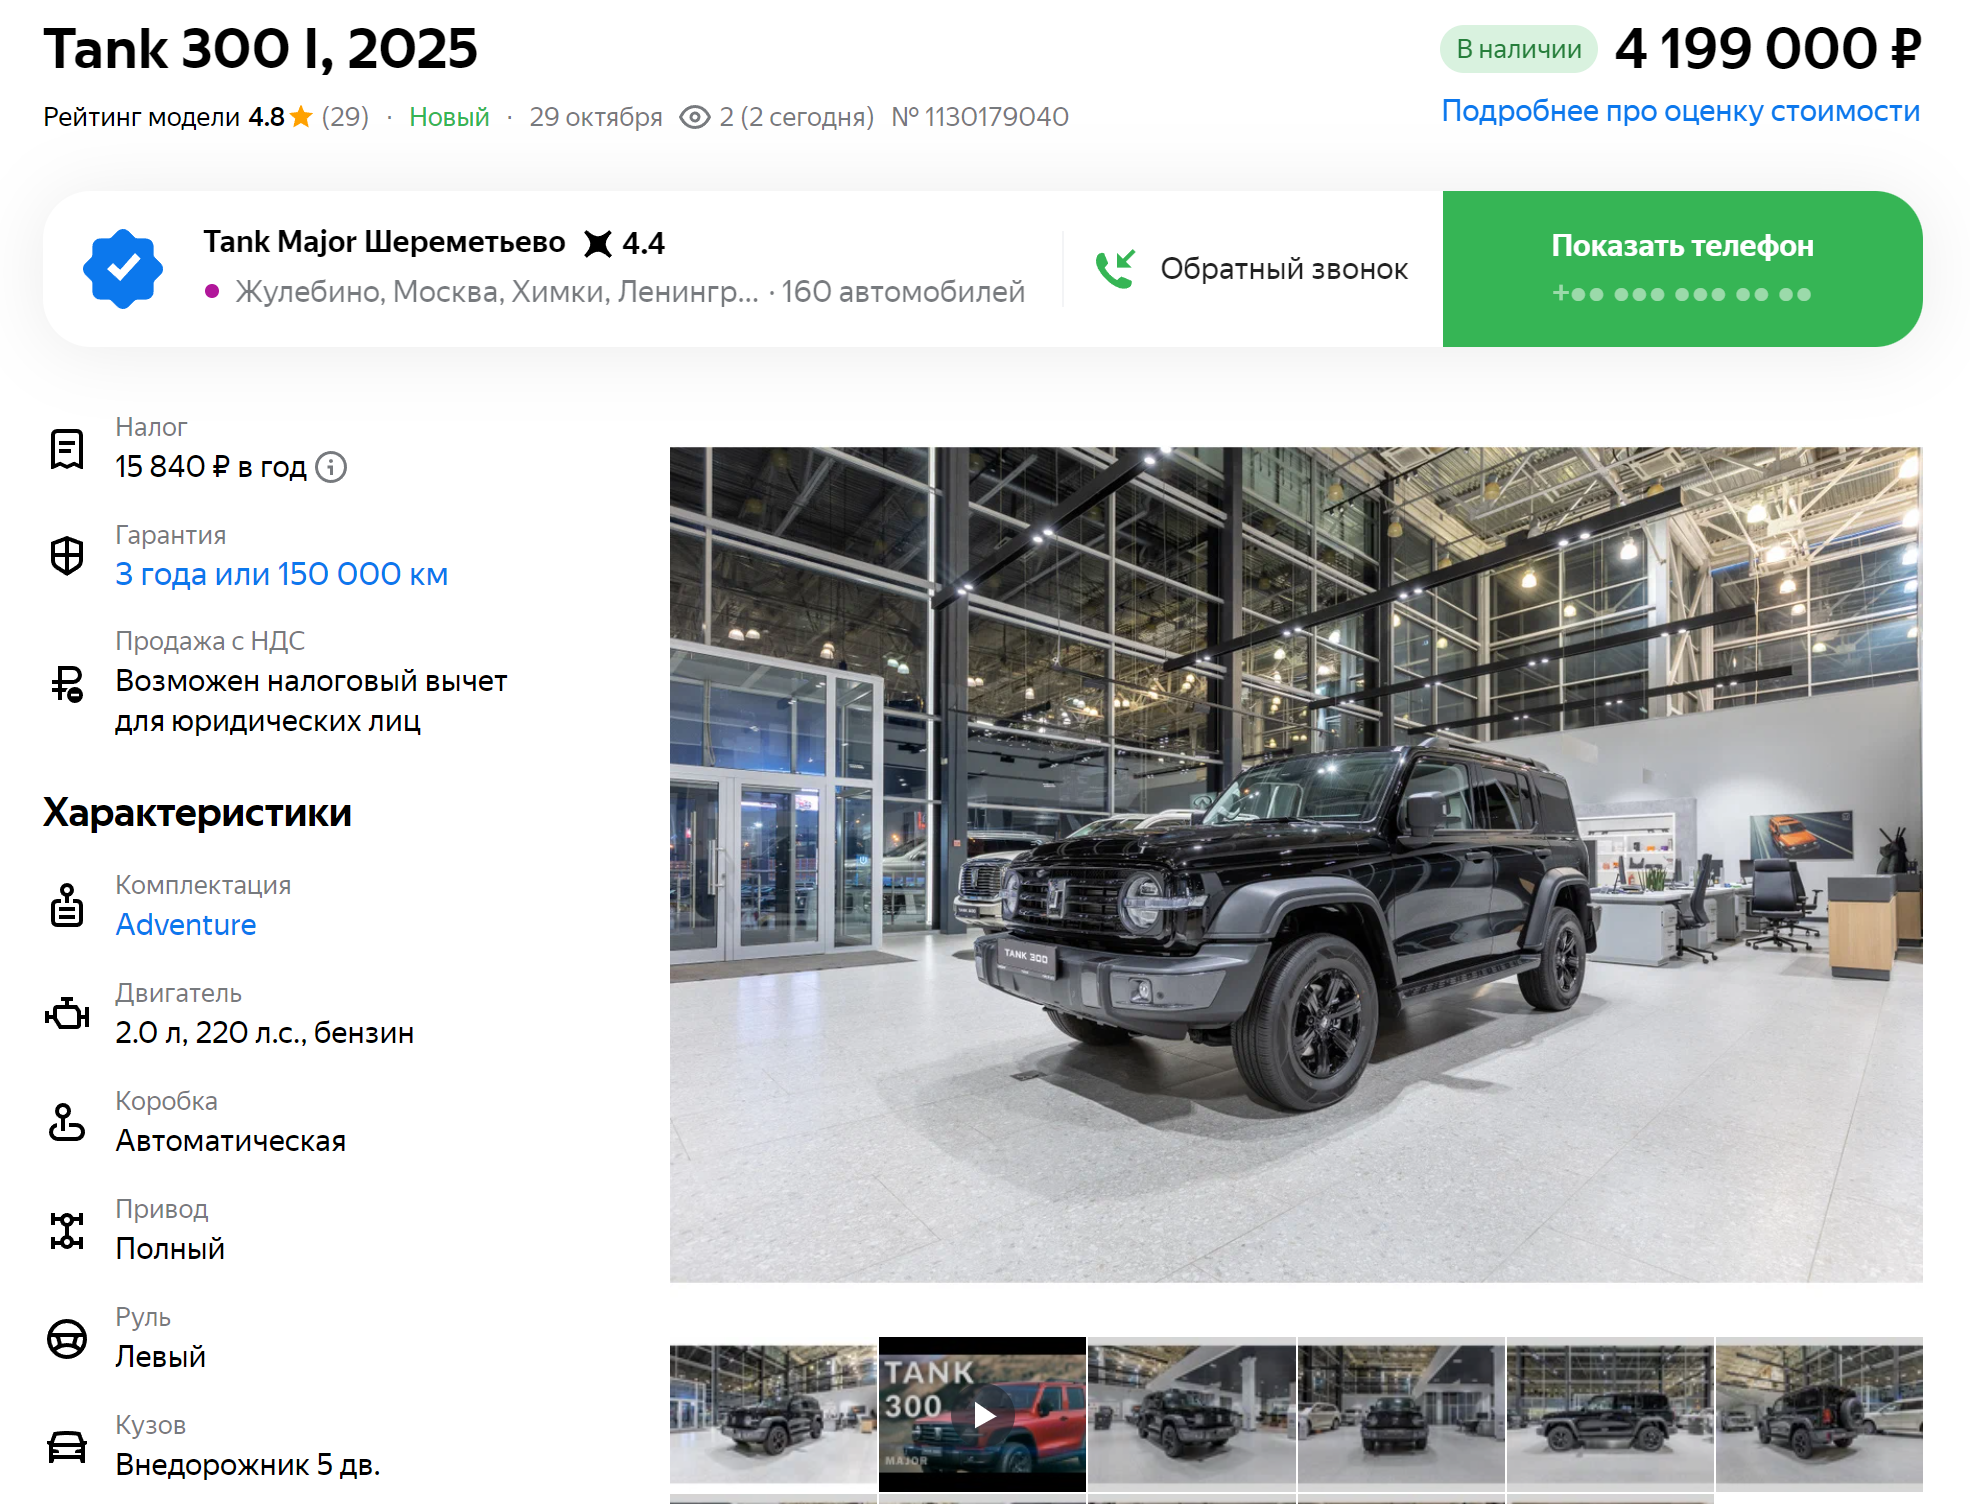Click the steering wheel icon
The height and width of the screenshot is (1504, 1970).
click(67, 1338)
